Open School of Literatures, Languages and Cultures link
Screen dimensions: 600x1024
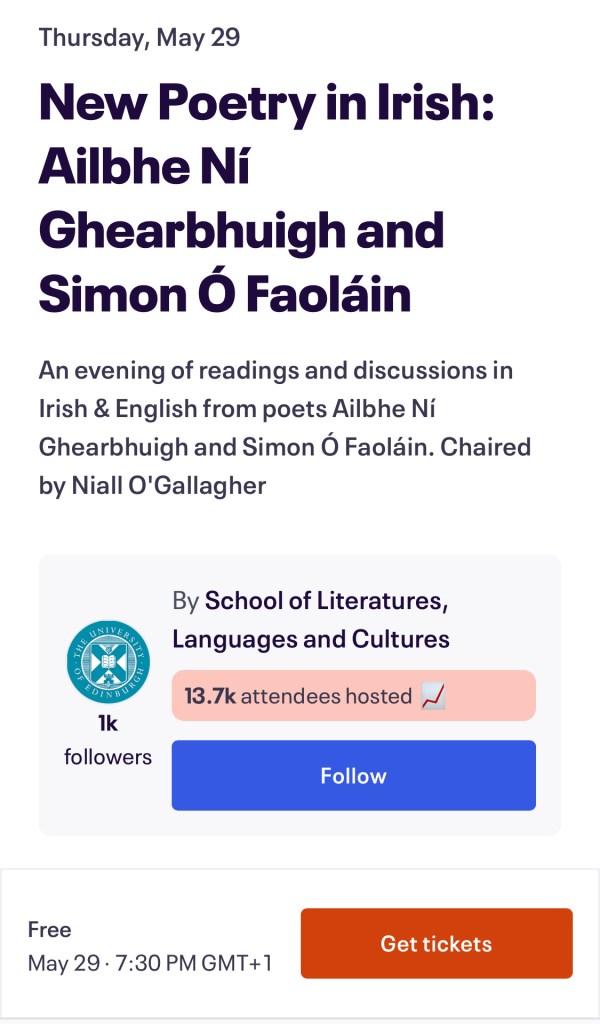click(x=311, y=619)
